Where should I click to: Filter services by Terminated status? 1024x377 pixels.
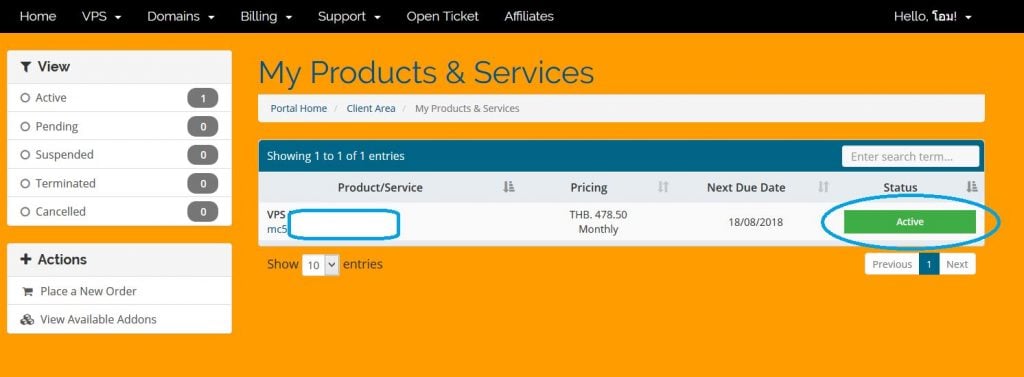click(119, 183)
